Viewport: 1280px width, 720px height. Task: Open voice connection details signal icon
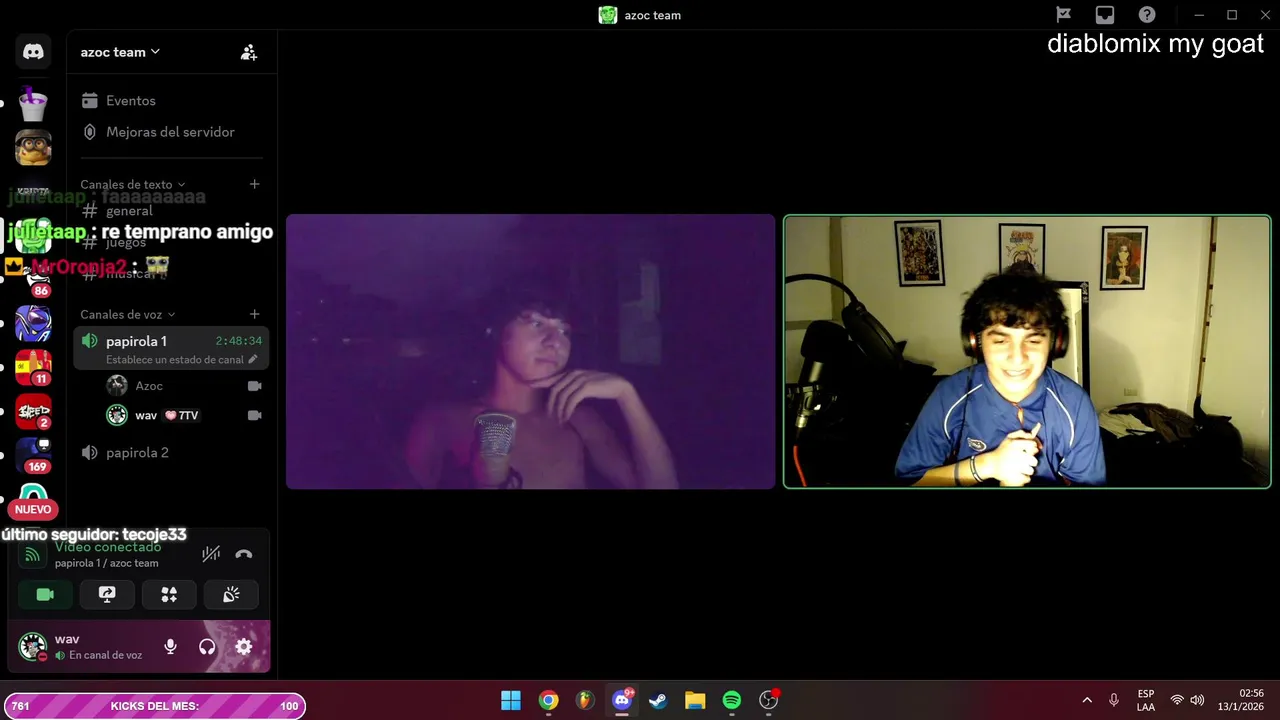[33, 555]
